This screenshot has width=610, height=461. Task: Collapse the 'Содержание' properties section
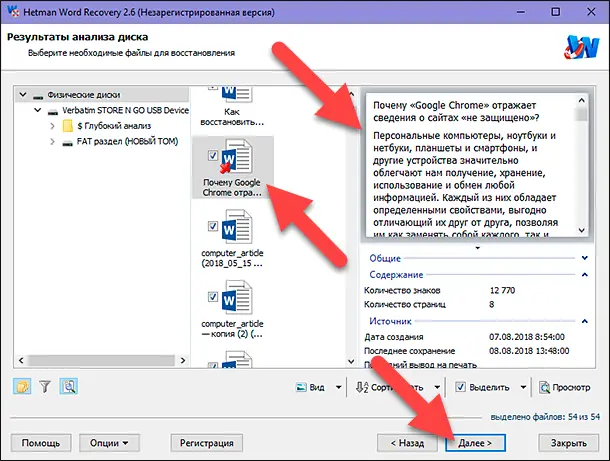click(x=584, y=274)
